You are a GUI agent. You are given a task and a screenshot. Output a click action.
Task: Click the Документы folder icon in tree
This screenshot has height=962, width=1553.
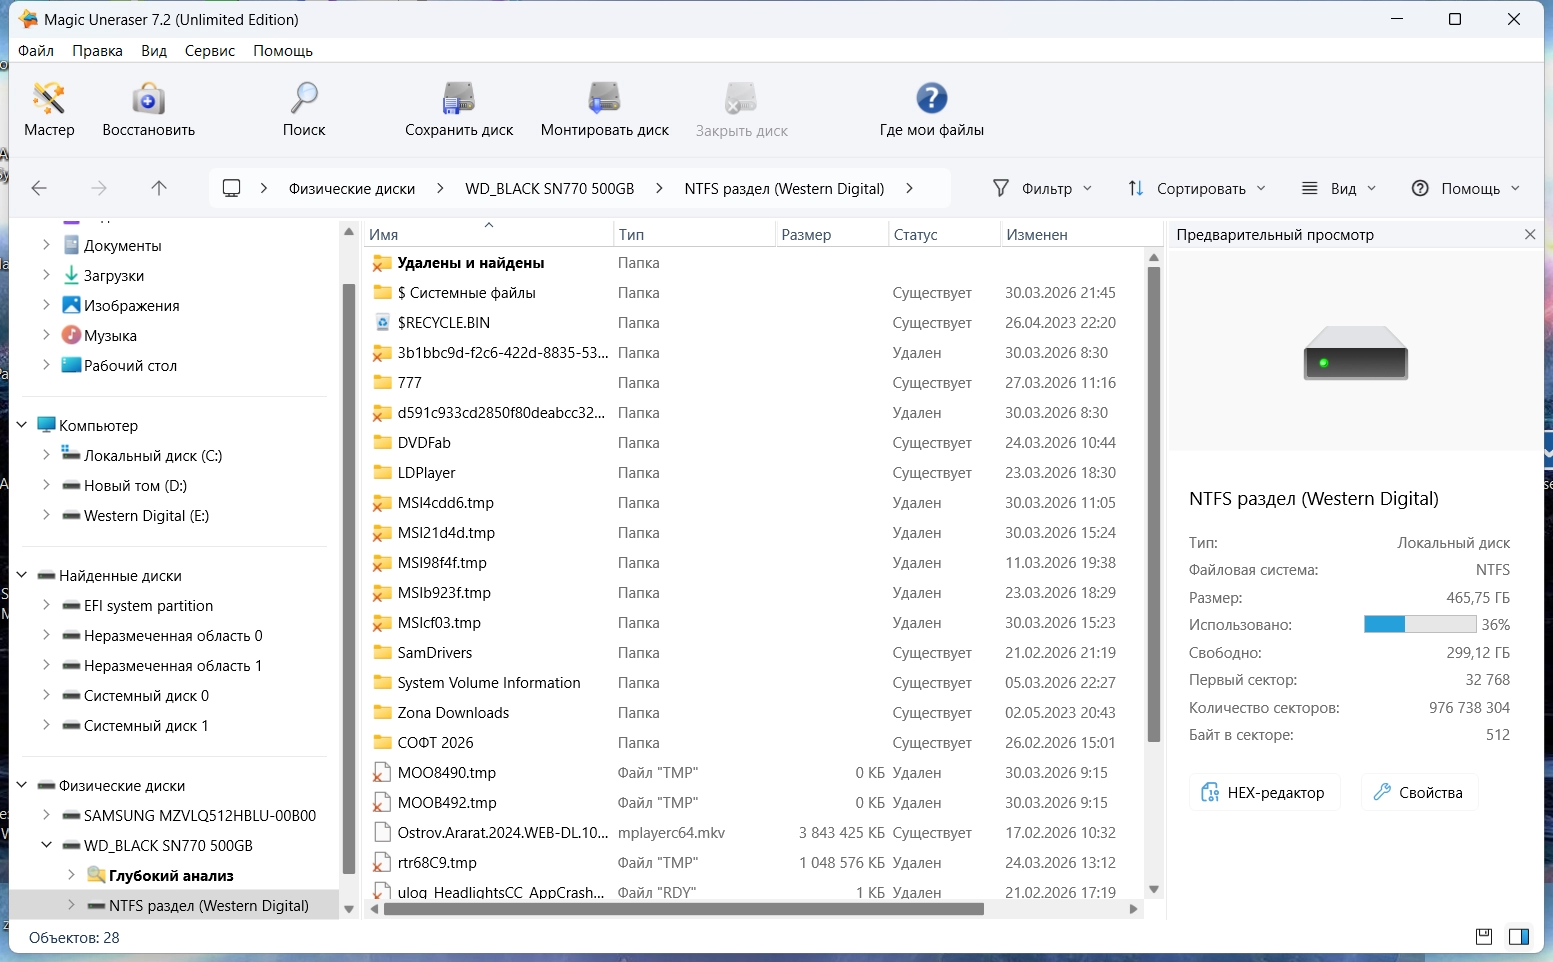(x=71, y=245)
